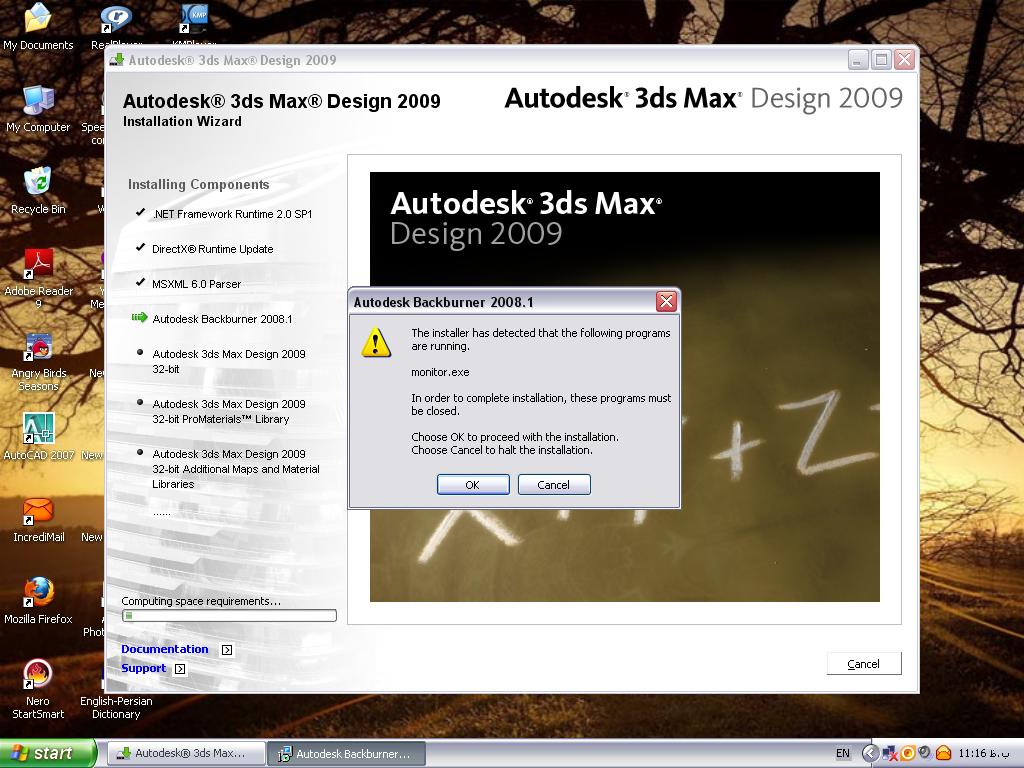The image size is (1024, 768).
Task: Open the AutoCAD 2007 desktop shortcut
Action: click(38, 430)
